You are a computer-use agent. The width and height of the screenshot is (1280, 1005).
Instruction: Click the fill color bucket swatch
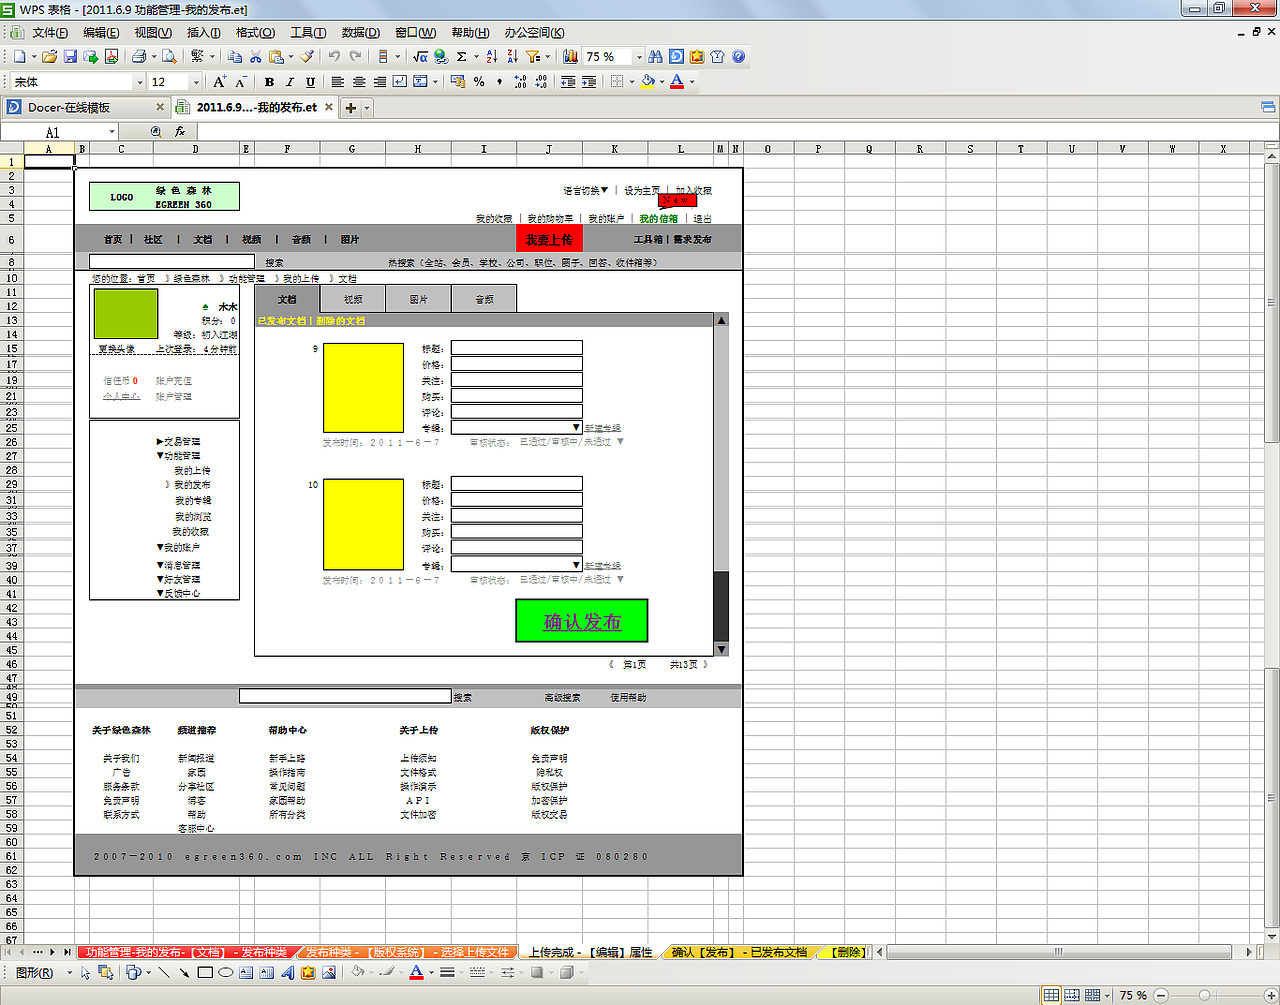pos(648,82)
